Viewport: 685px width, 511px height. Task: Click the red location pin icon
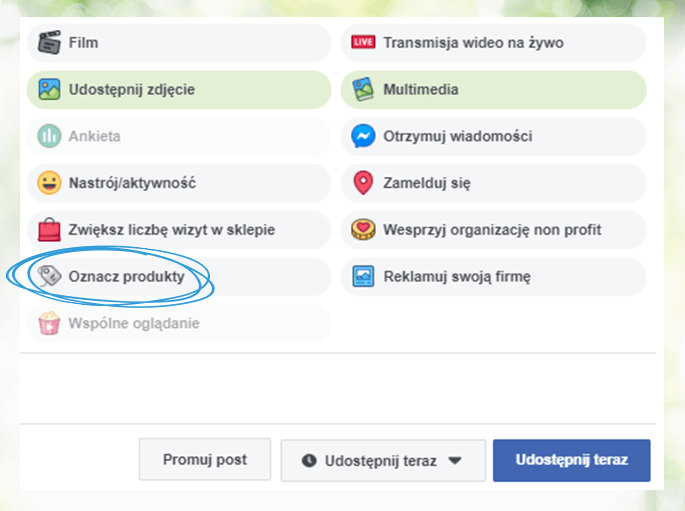[363, 183]
